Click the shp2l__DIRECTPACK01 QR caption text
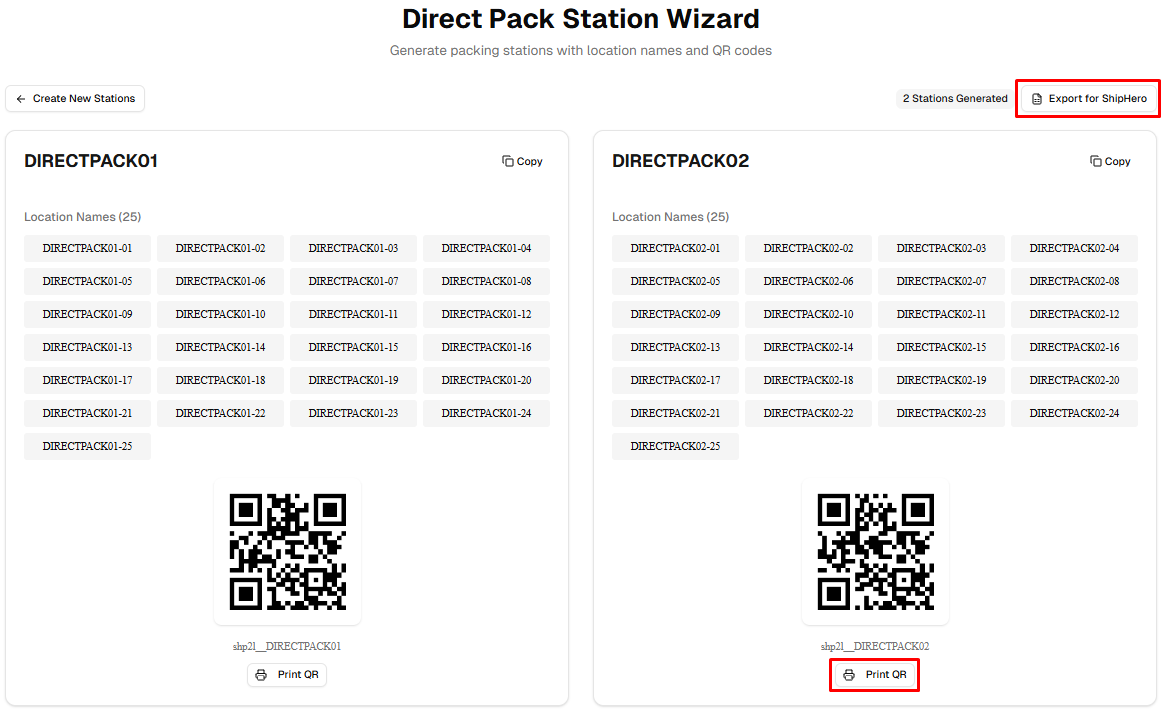 pyautogui.click(x=287, y=646)
